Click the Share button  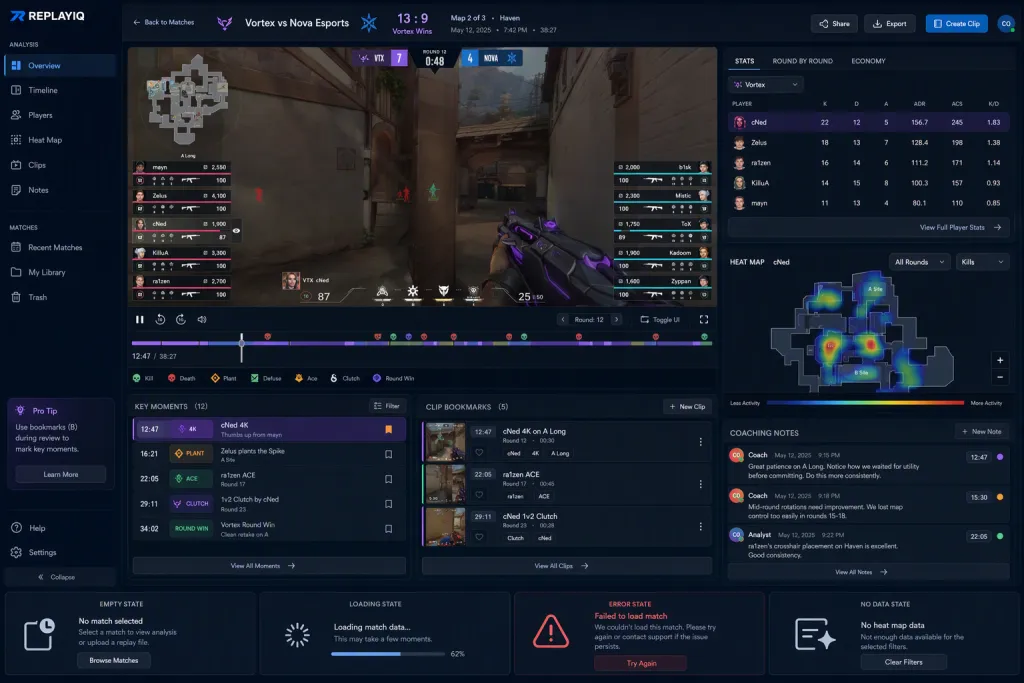[x=834, y=24]
